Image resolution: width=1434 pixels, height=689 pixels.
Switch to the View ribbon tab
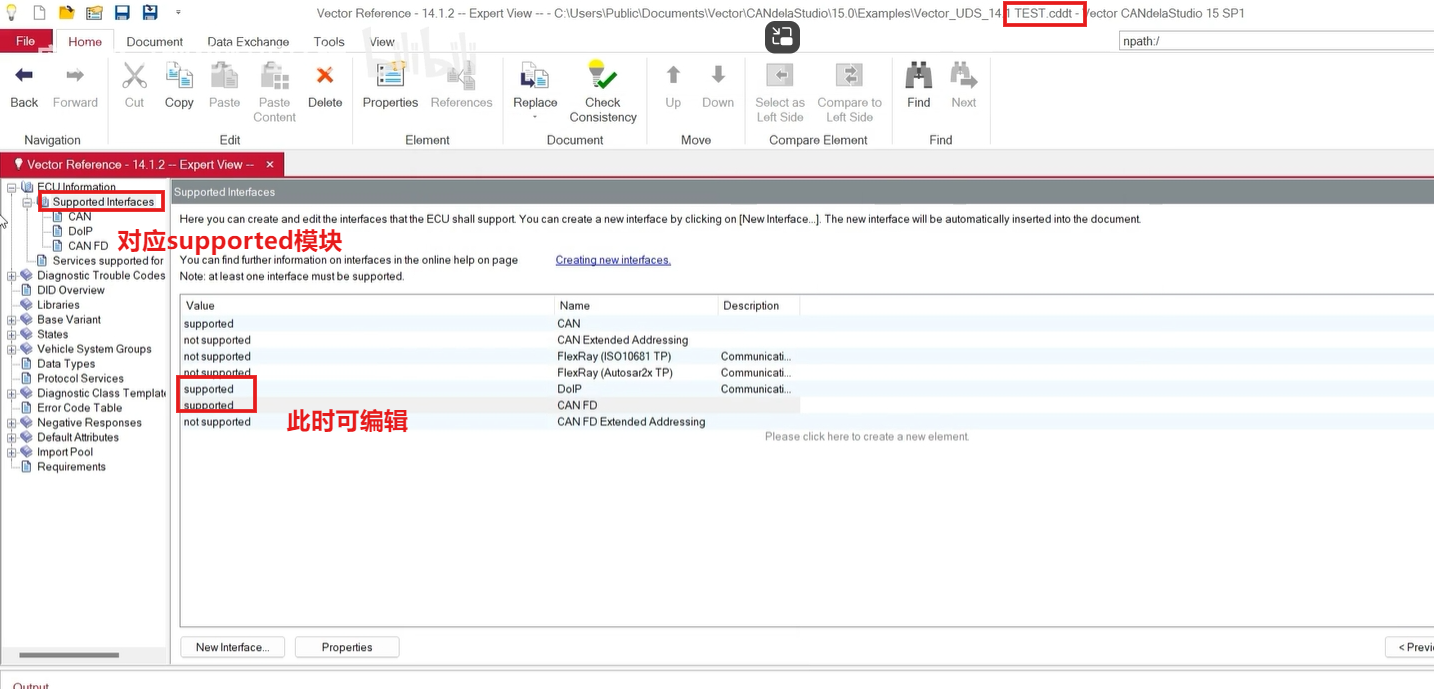coord(382,42)
